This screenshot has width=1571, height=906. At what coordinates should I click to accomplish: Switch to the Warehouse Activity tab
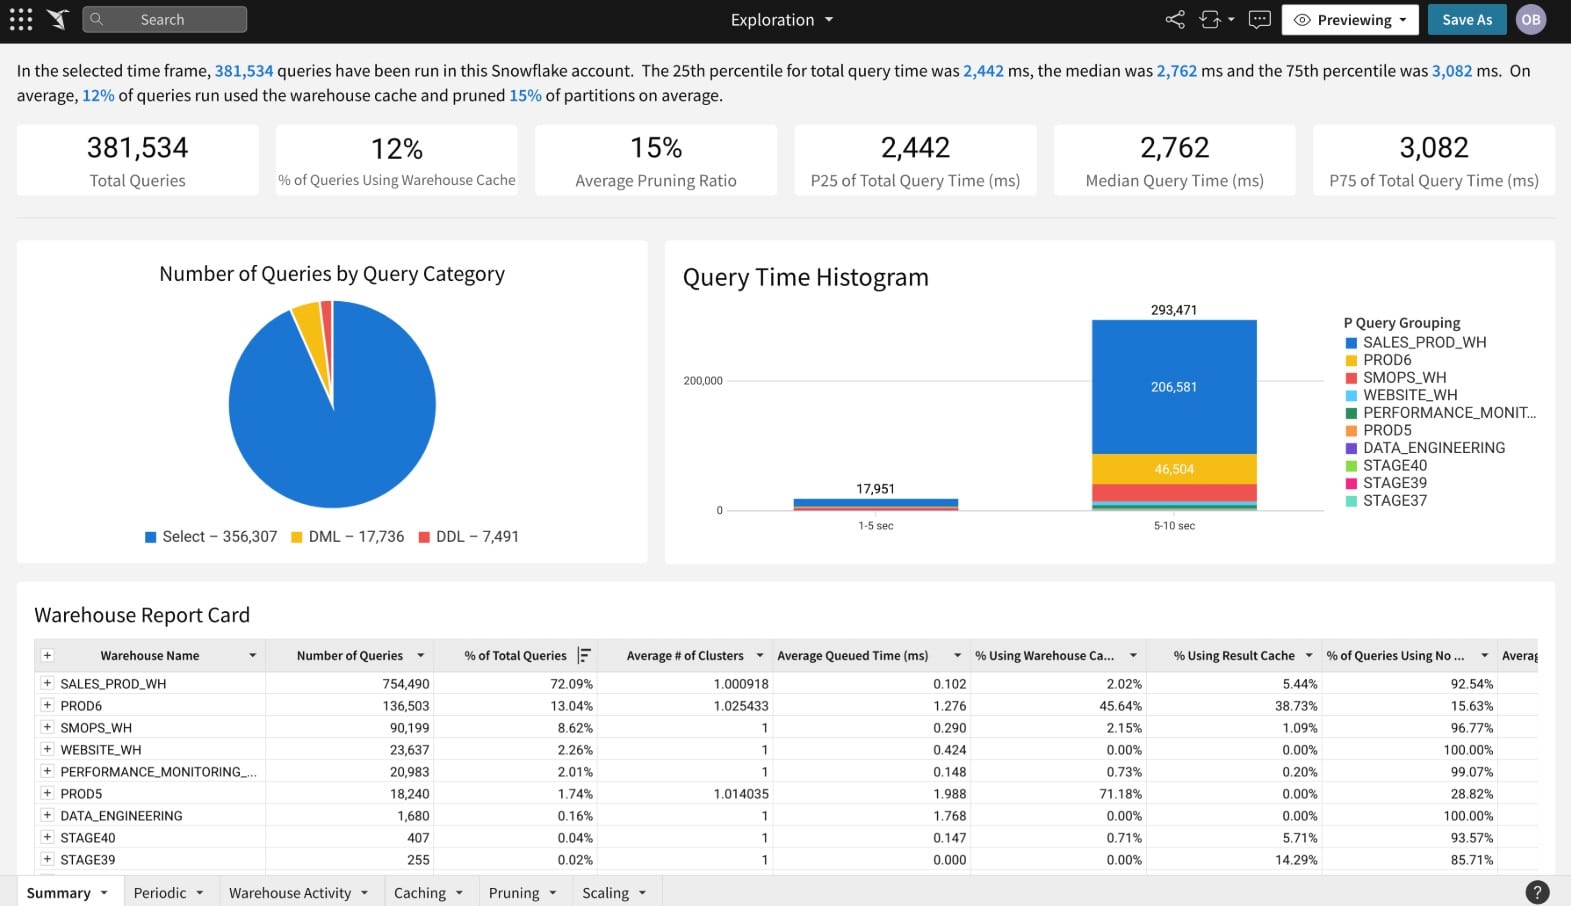[290, 892]
